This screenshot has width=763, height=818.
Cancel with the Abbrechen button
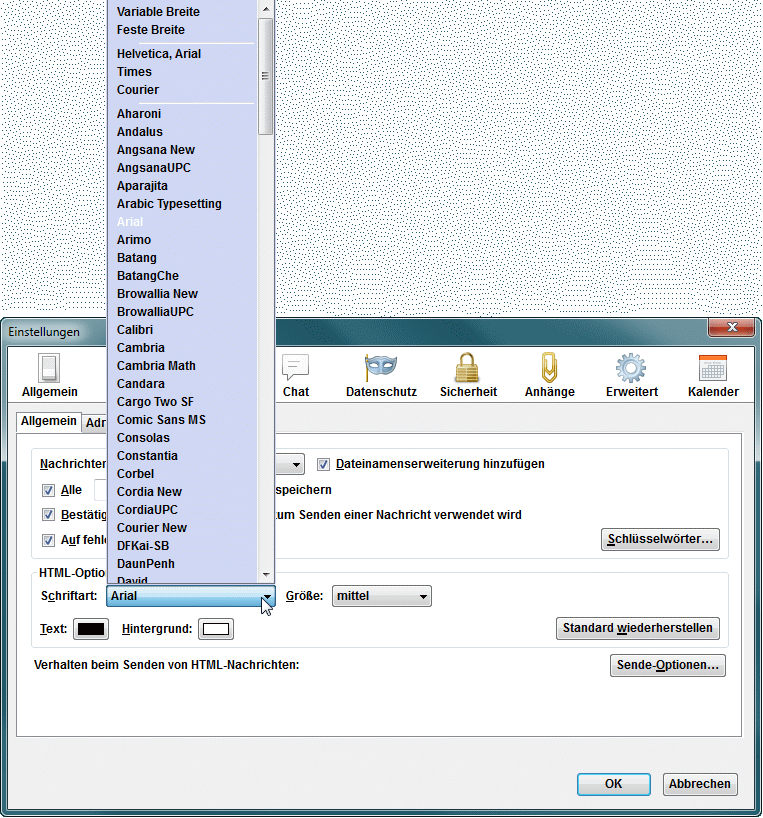coord(700,784)
